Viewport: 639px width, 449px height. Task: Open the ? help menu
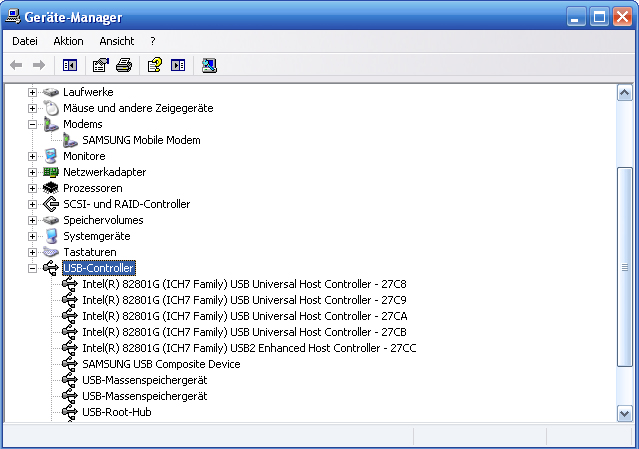(x=153, y=41)
